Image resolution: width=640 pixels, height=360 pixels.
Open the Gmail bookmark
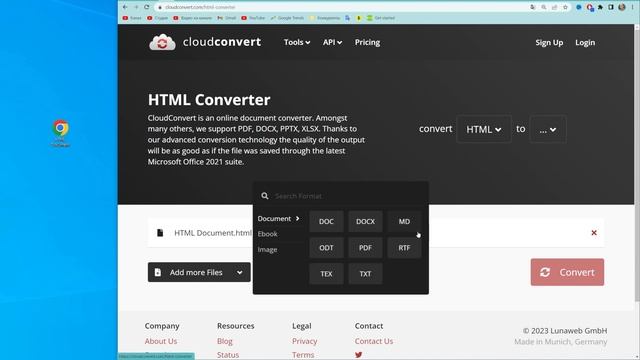click(x=227, y=18)
